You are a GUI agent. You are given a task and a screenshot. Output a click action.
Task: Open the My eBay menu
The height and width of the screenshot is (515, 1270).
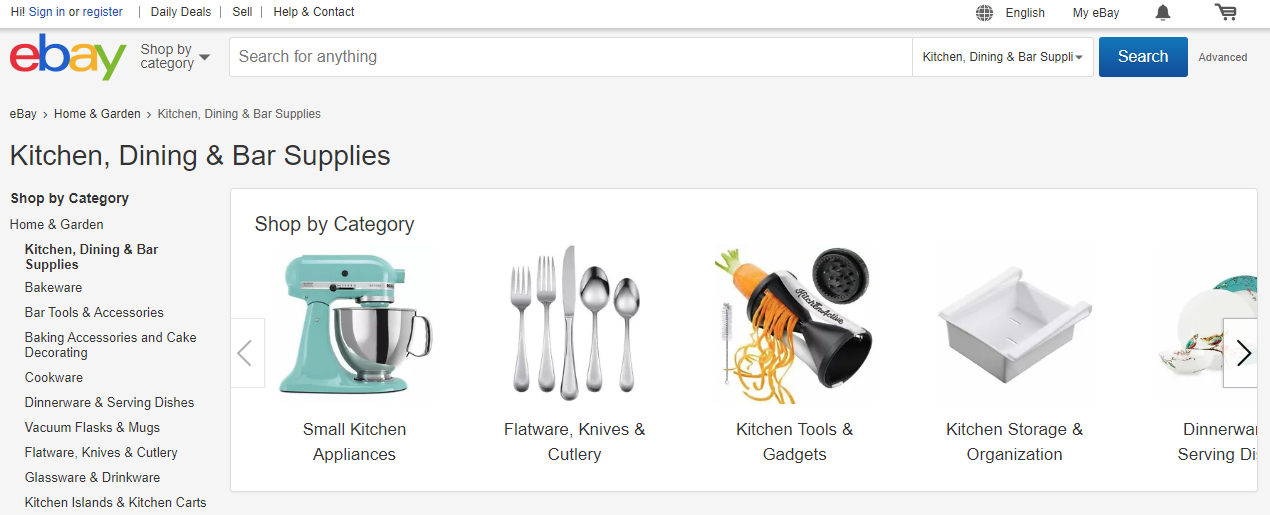[1096, 13]
